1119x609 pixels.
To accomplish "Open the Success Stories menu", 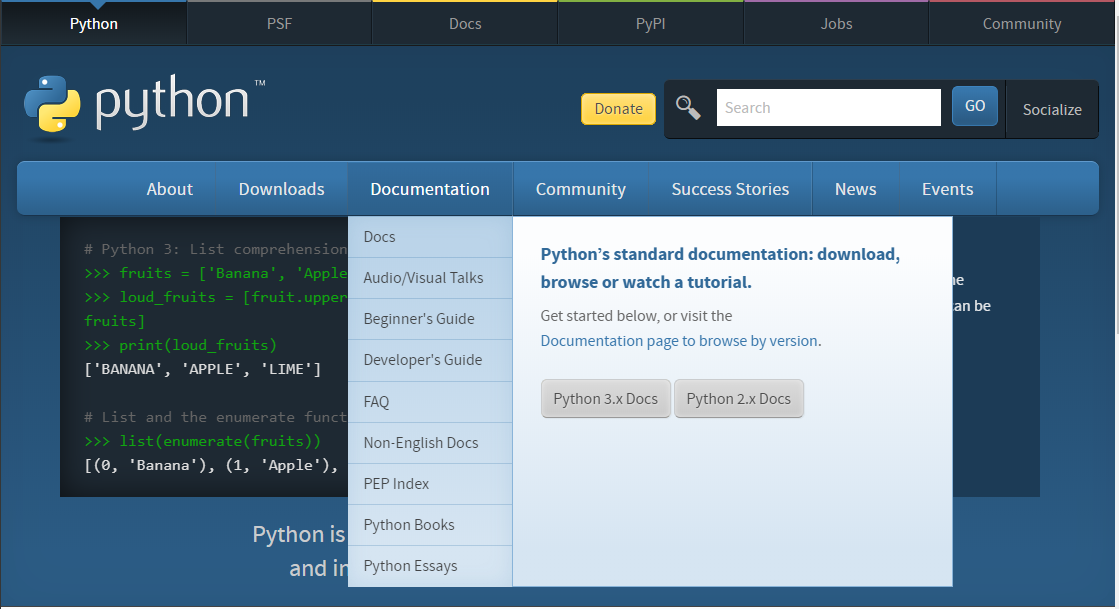I will coord(730,189).
